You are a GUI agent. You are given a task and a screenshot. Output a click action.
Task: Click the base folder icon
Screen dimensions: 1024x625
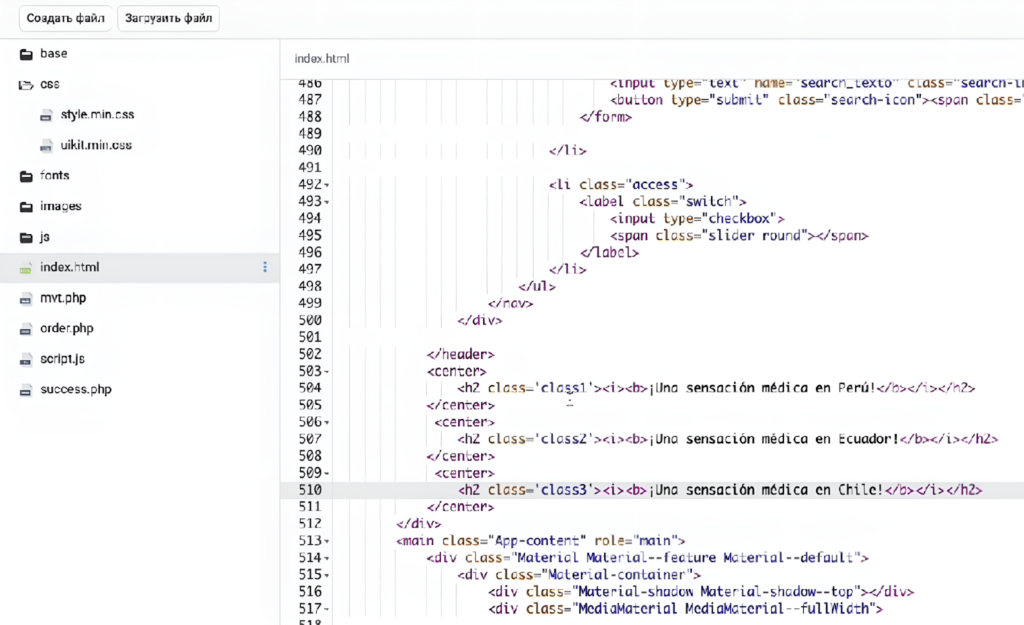tap(26, 54)
